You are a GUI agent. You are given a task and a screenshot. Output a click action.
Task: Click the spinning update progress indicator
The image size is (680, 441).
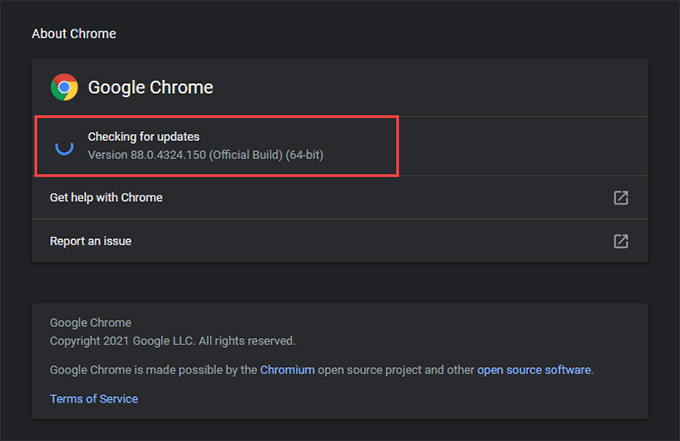[64, 146]
